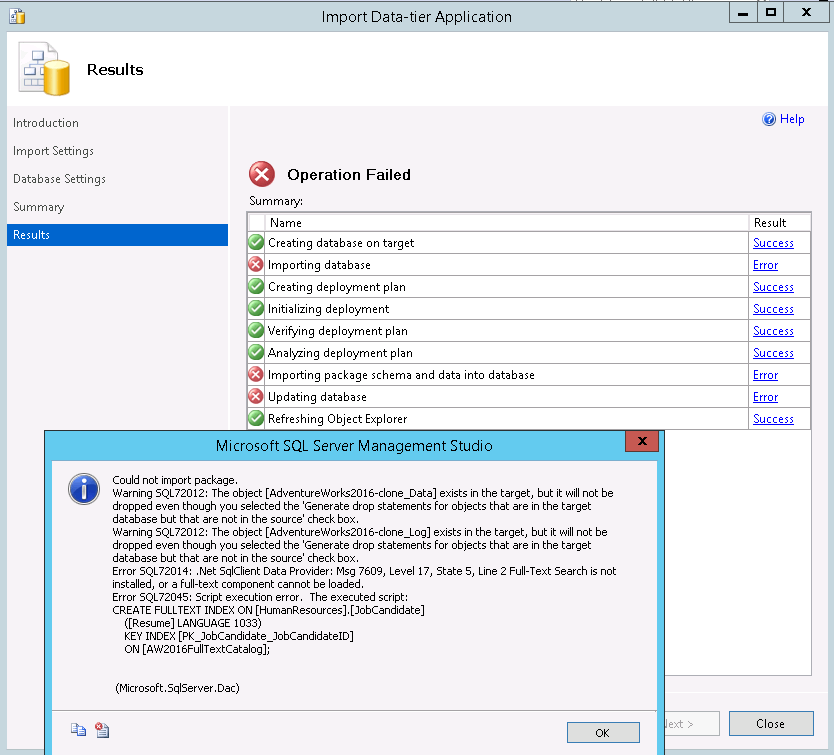Viewport: 834px width, 755px height.
Task: Click red error icon beside Importing package schema row
Action: coord(256,375)
